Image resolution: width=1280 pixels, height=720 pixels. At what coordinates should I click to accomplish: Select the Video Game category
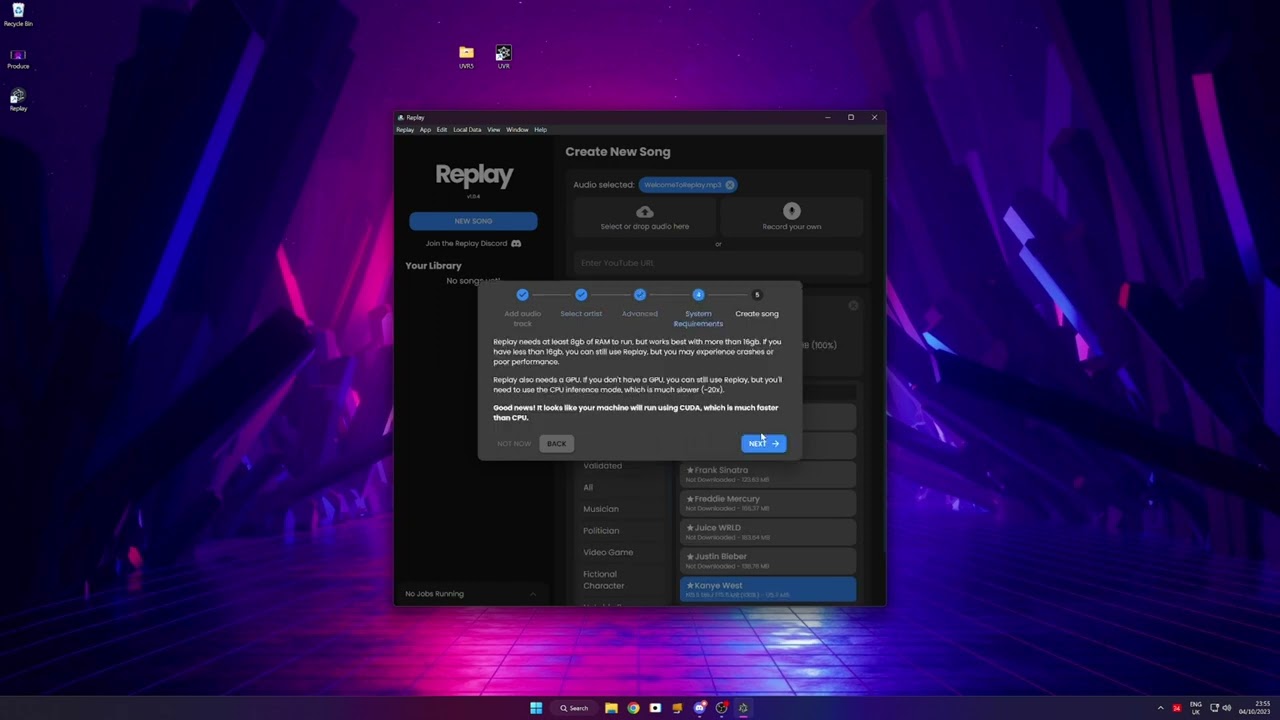click(x=608, y=552)
